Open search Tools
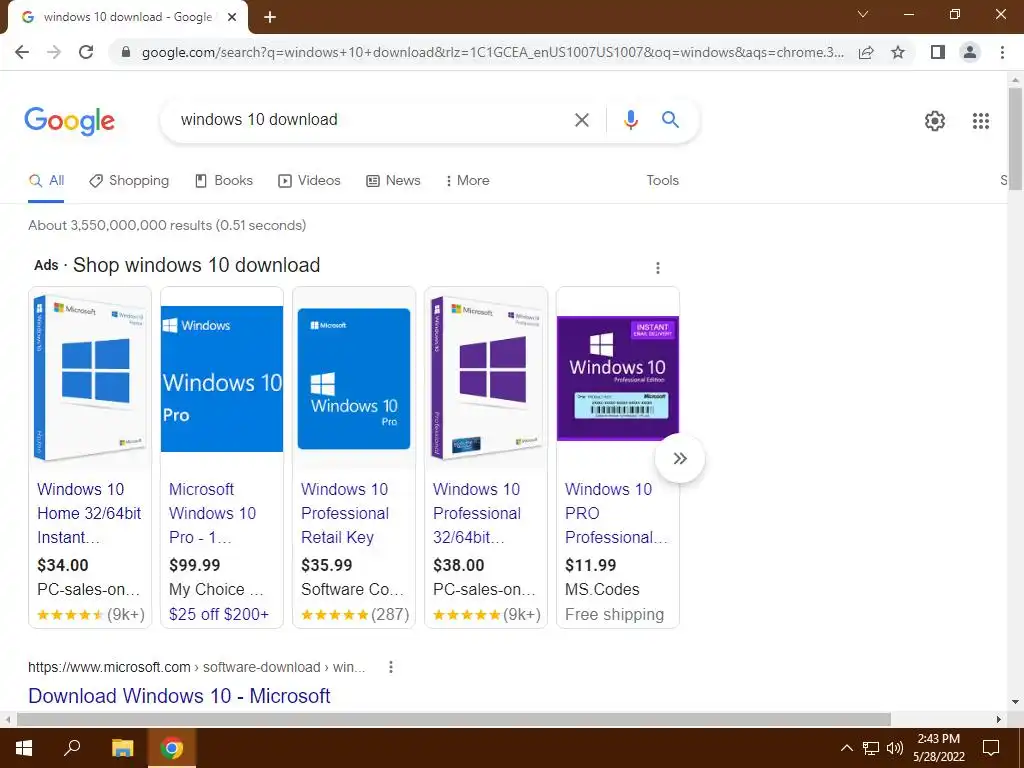1024x768 pixels. coord(663,181)
